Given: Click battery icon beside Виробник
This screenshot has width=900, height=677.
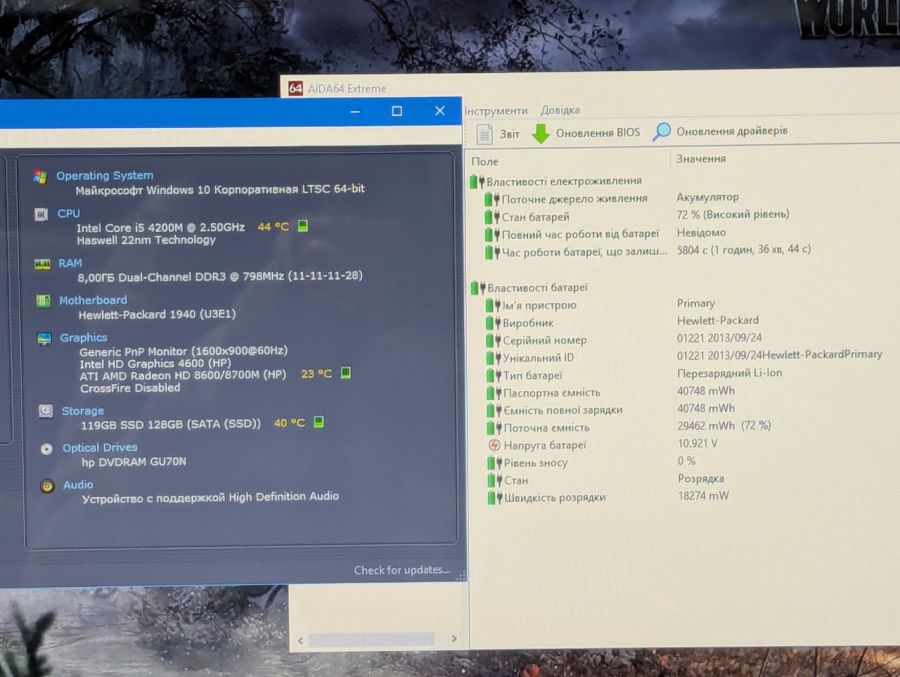Looking at the screenshot, I should tap(493, 323).
